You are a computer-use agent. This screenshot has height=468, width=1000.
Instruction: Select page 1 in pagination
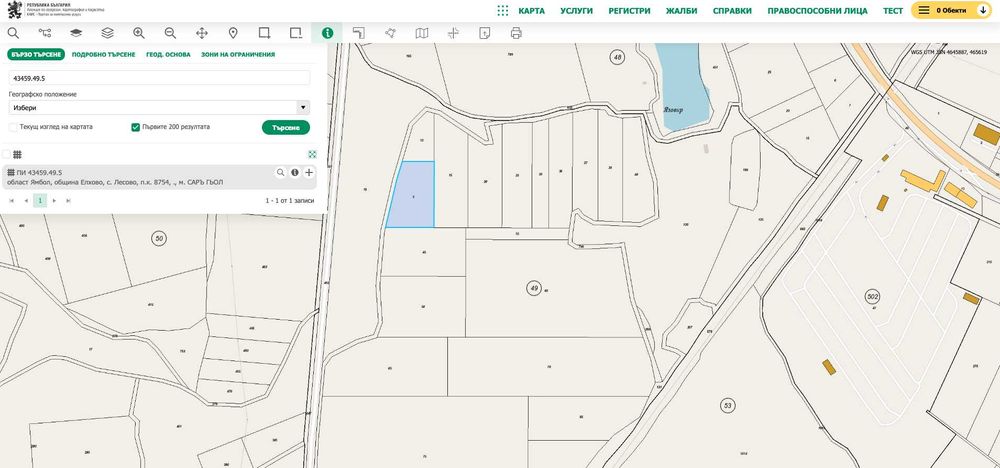40,200
